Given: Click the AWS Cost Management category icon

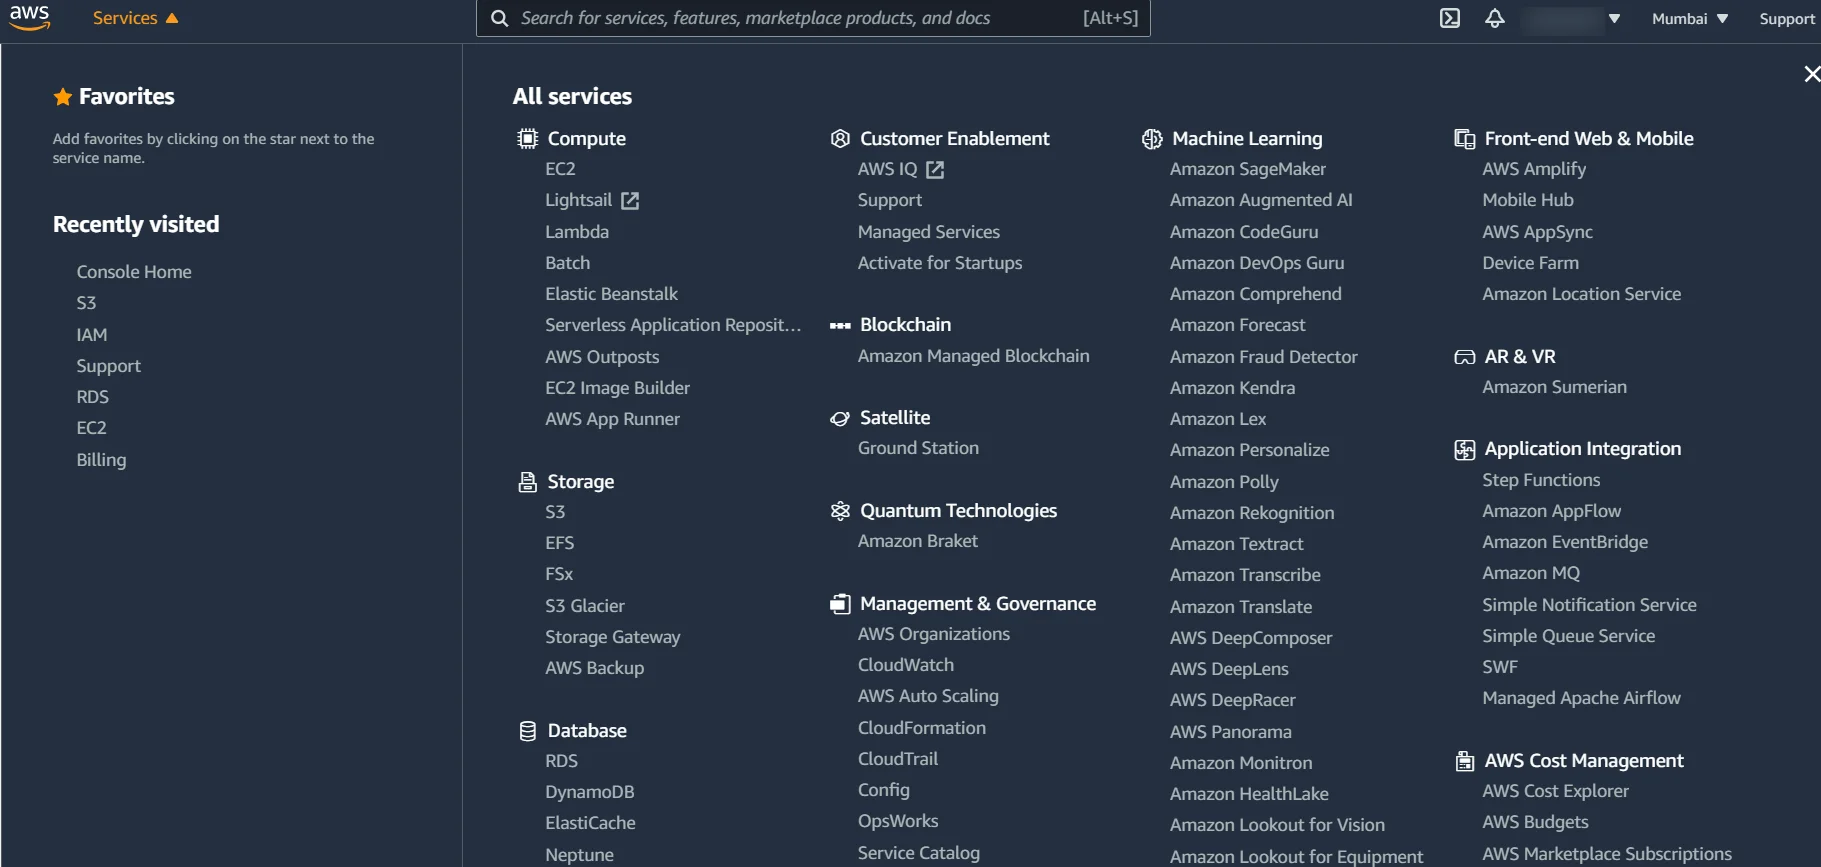Looking at the screenshot, I should [x=1464, y=762].
